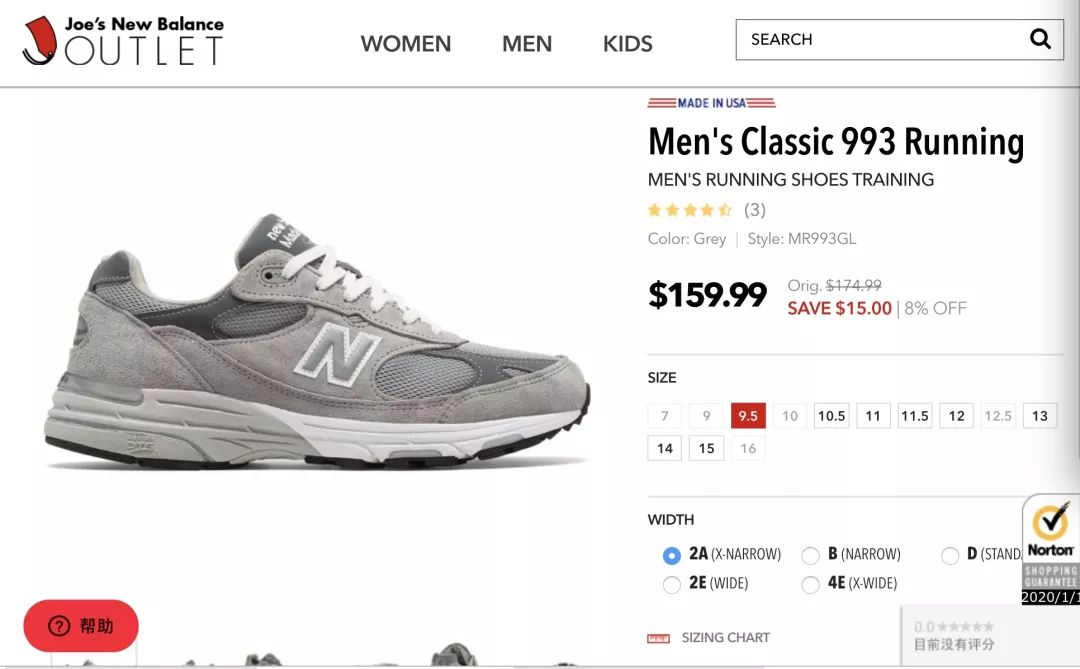Viewport: 1080px width, 669px height.
Task: Select the B Narrow width option
Action: [811, 555]
